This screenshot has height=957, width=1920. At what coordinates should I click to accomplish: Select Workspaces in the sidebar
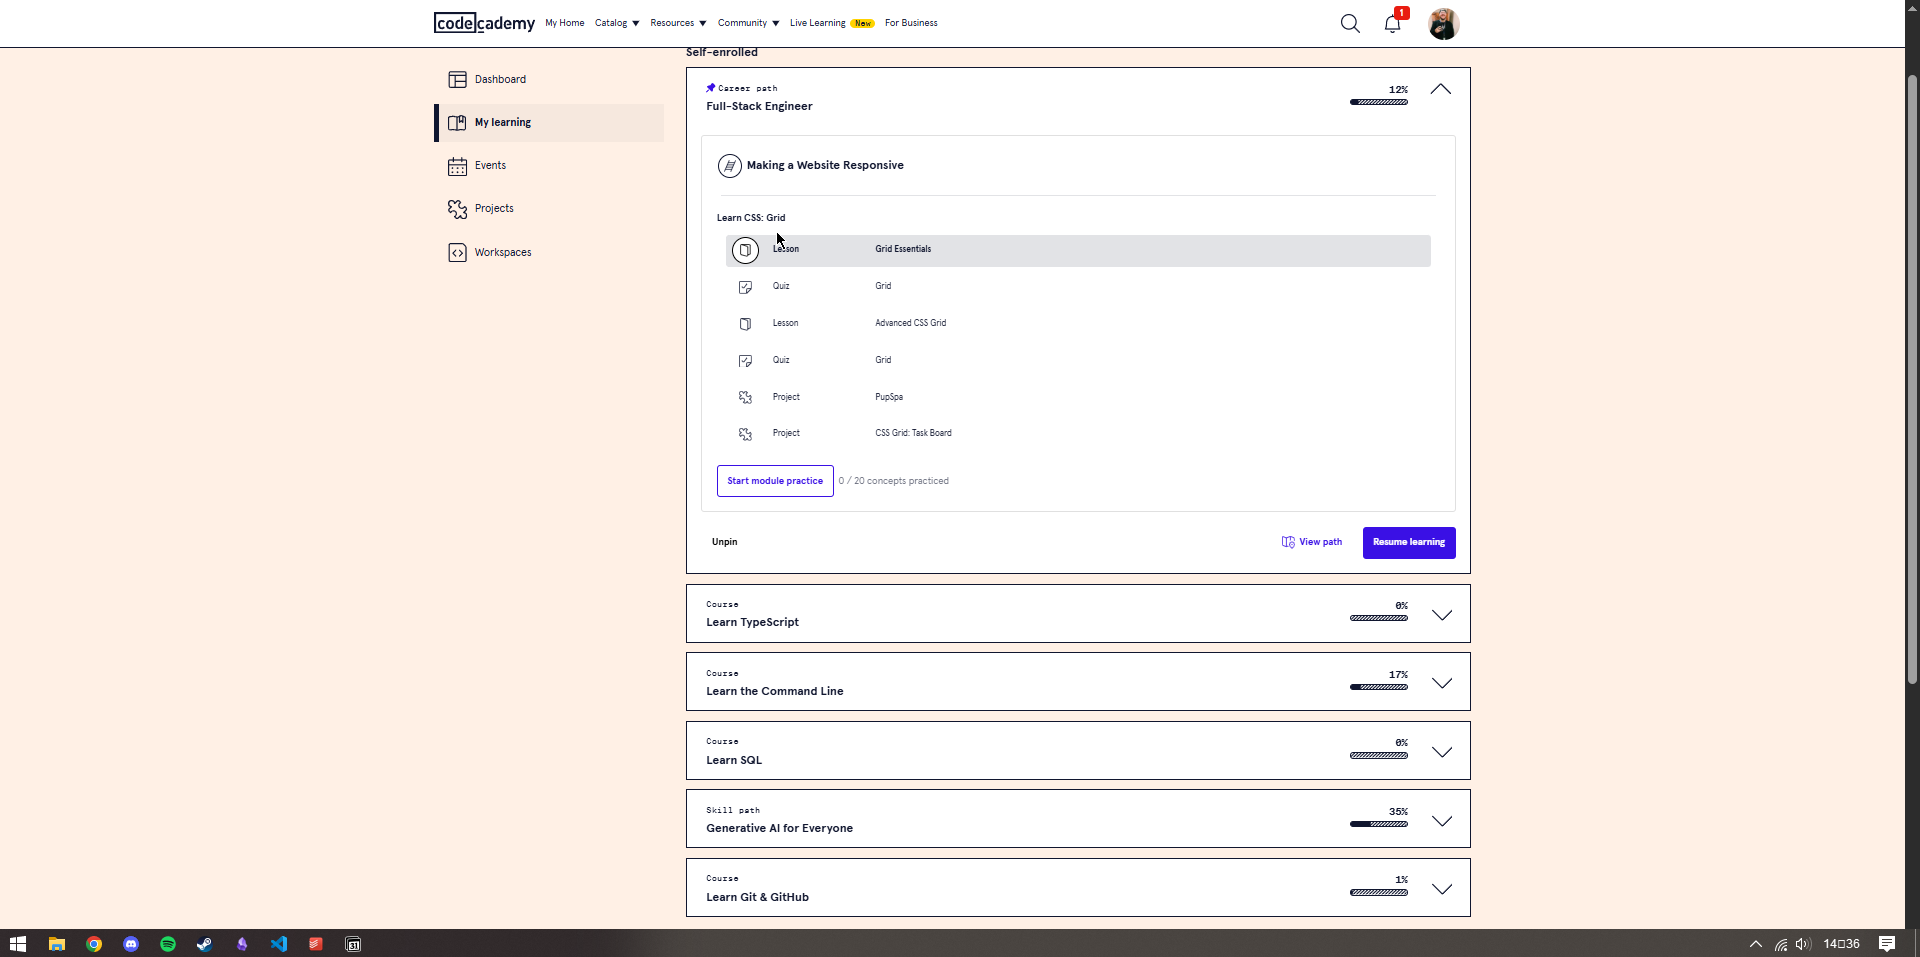click(x=549, y=252)
